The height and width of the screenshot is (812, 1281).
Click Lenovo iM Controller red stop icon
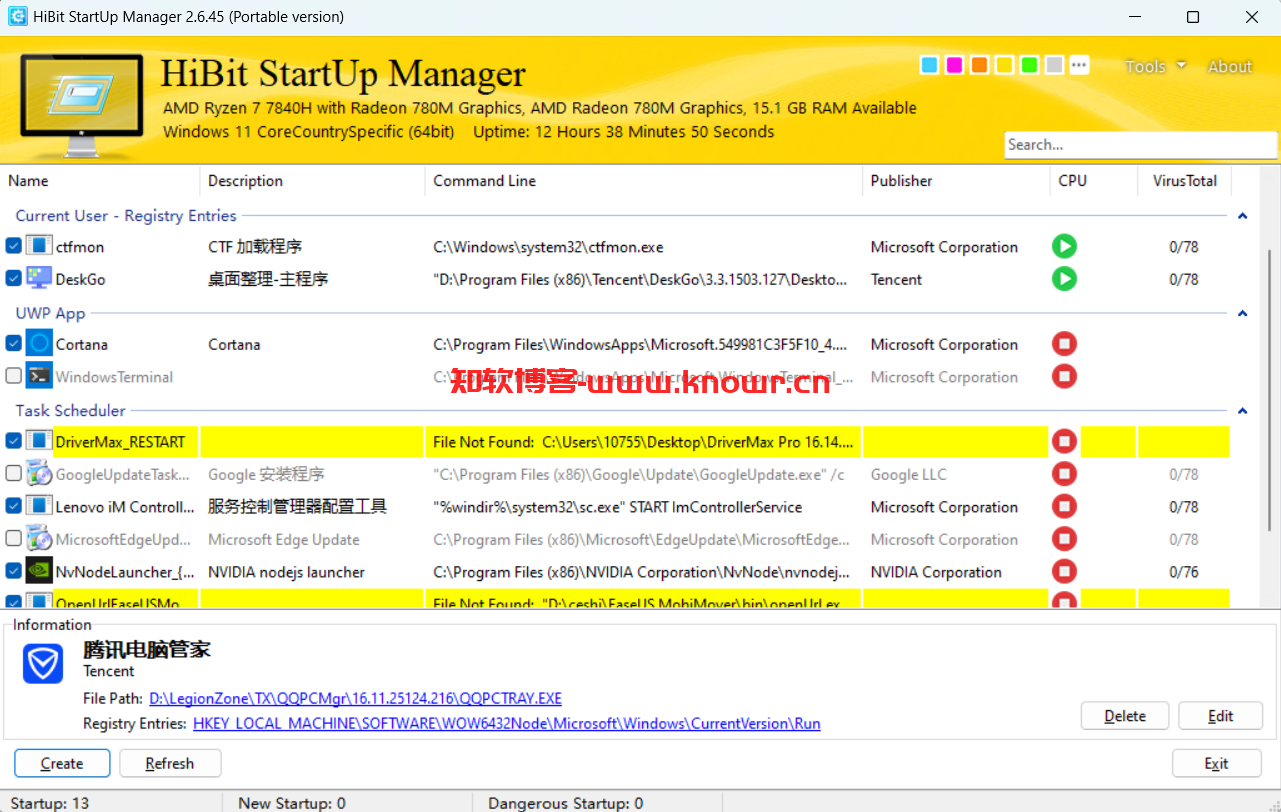(x=1064, y=507)
